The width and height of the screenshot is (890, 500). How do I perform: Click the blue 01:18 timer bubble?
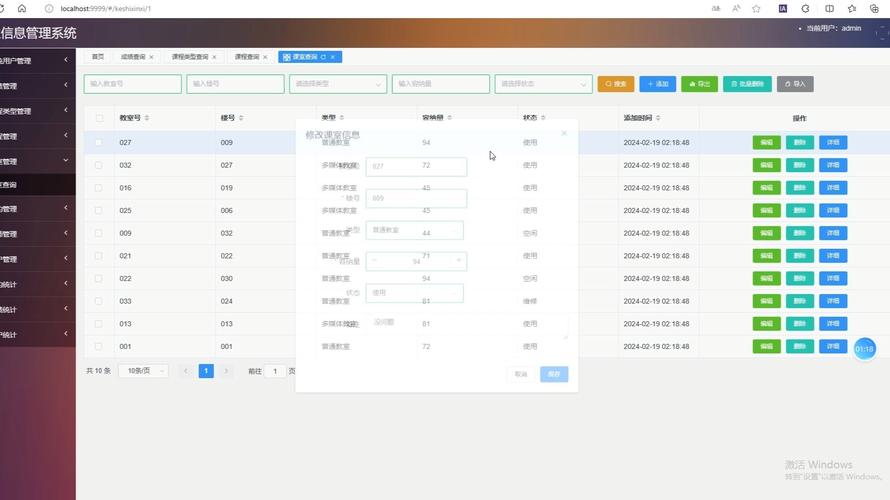864,348
